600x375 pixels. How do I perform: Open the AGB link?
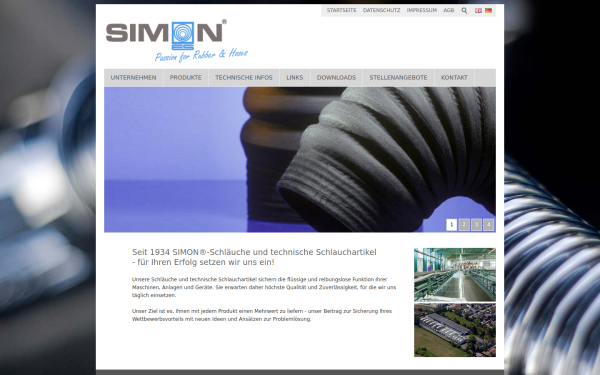[x=449, y=10]
